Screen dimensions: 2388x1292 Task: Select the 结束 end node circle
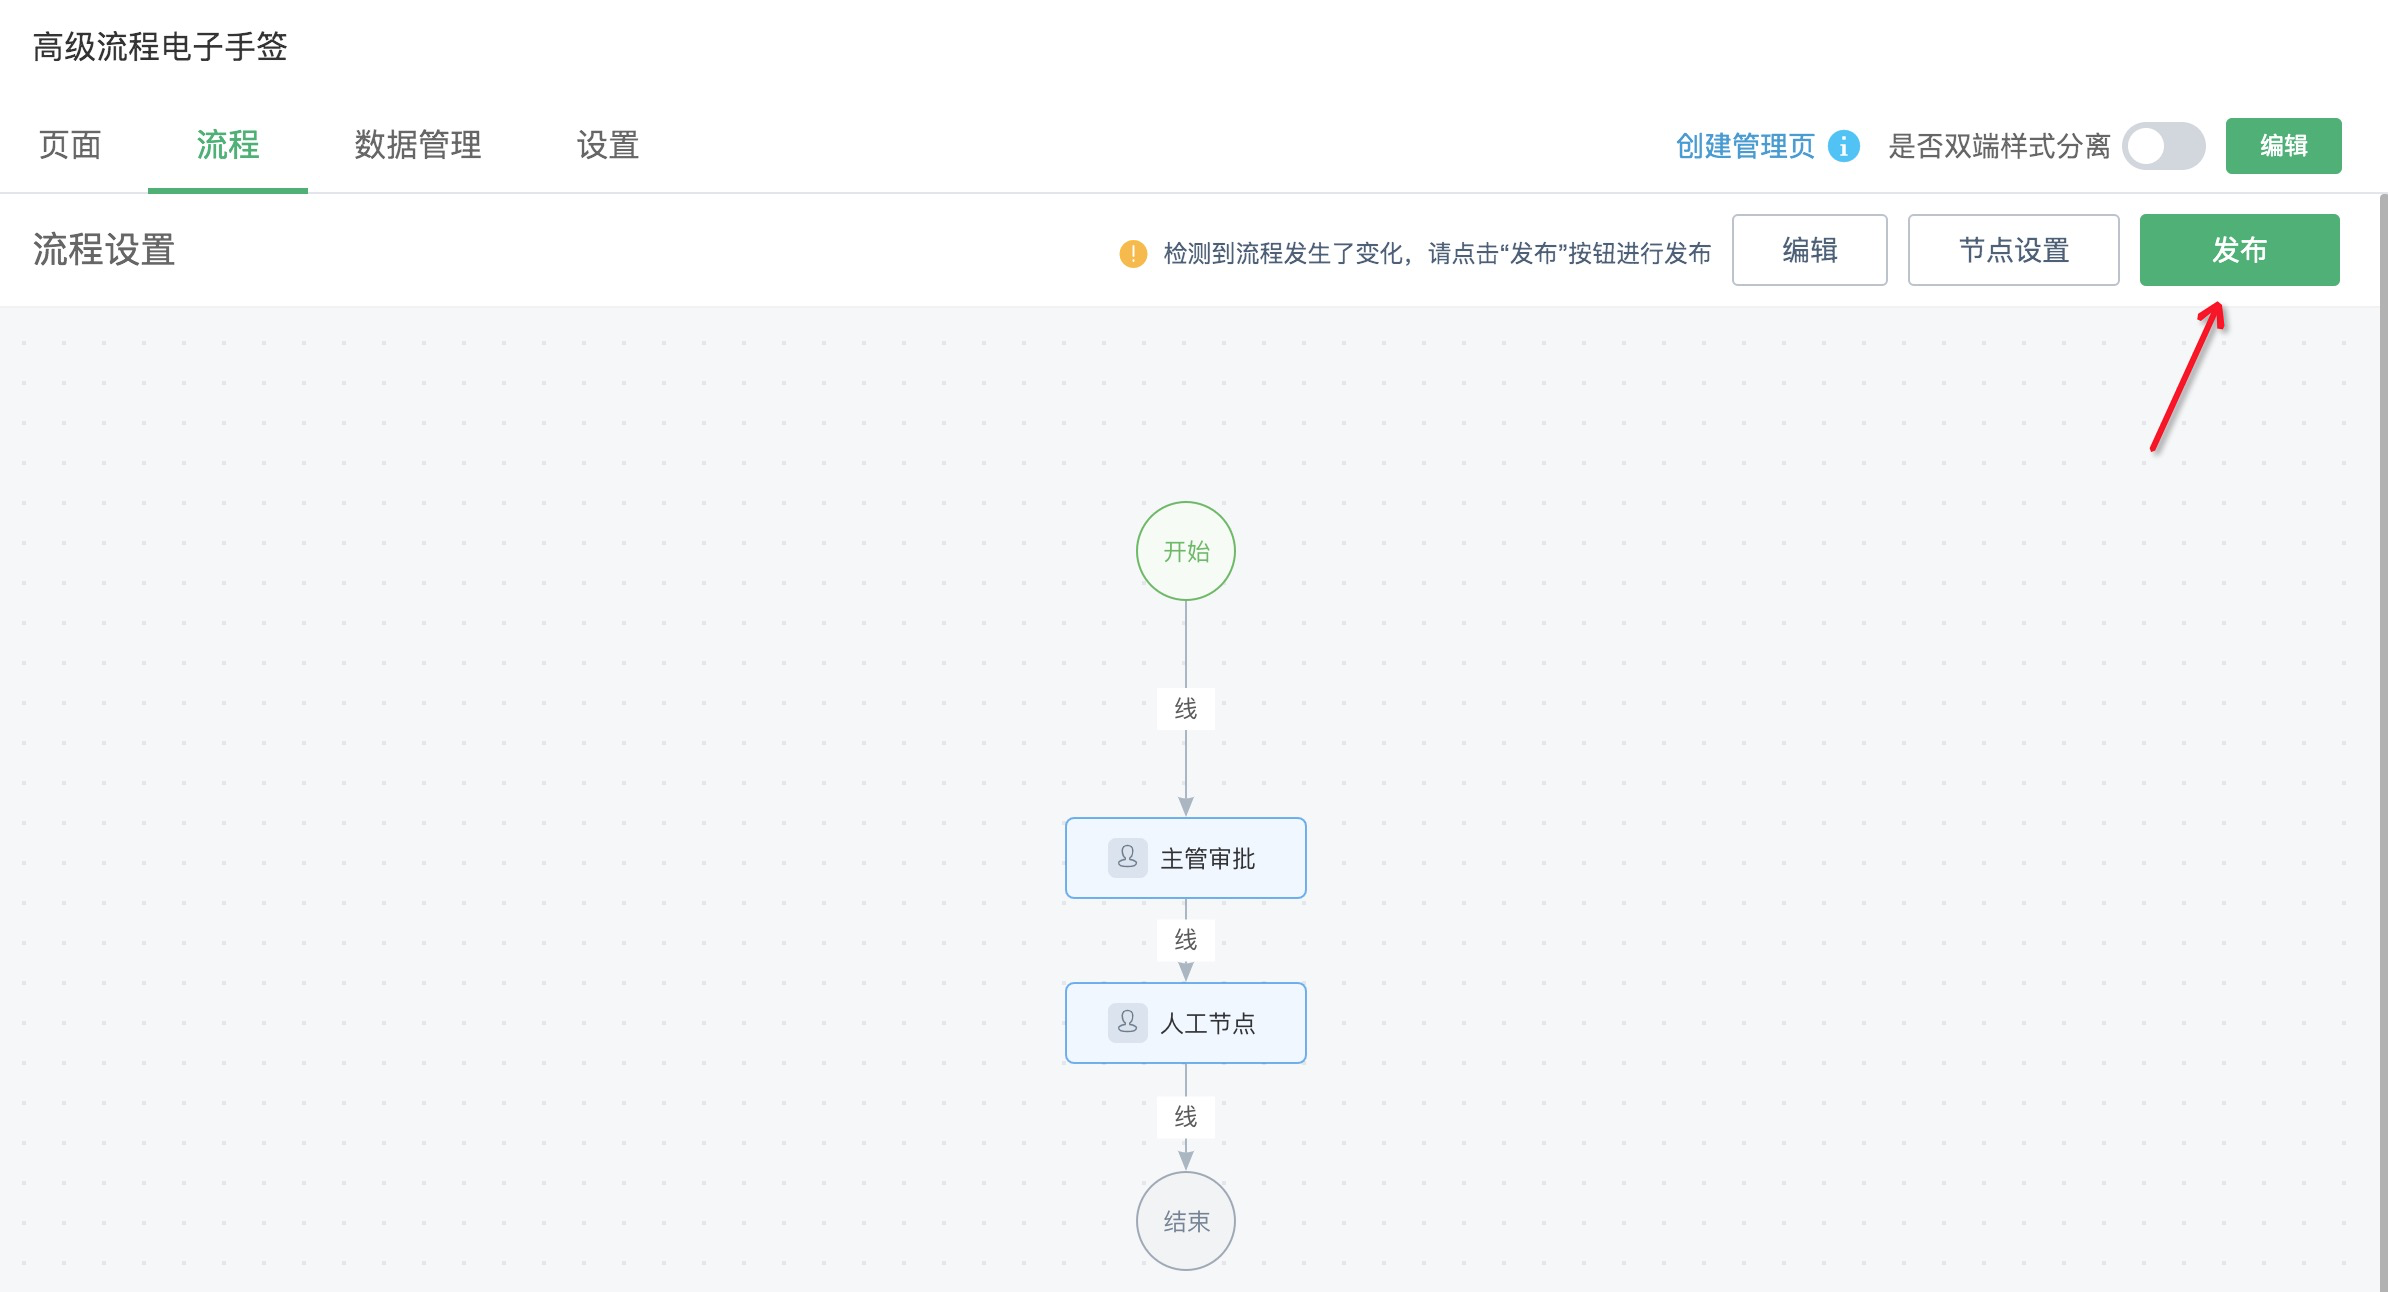point(1185,1220)
